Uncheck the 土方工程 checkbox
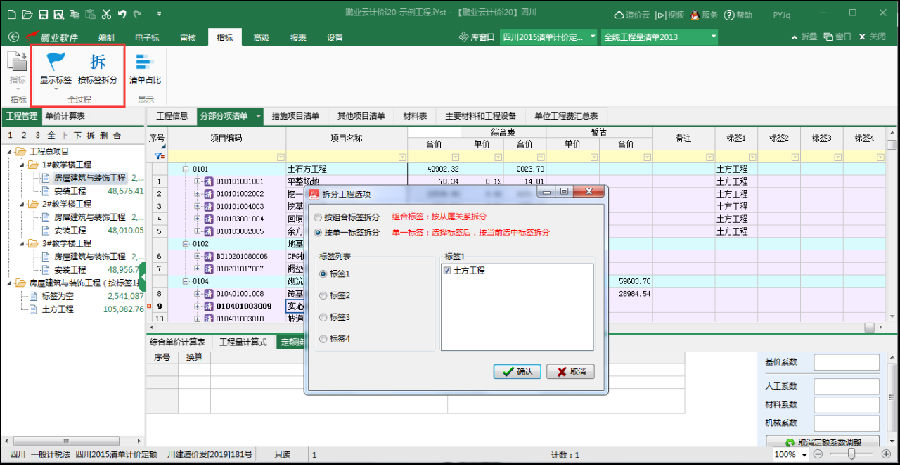 [447, 269]
